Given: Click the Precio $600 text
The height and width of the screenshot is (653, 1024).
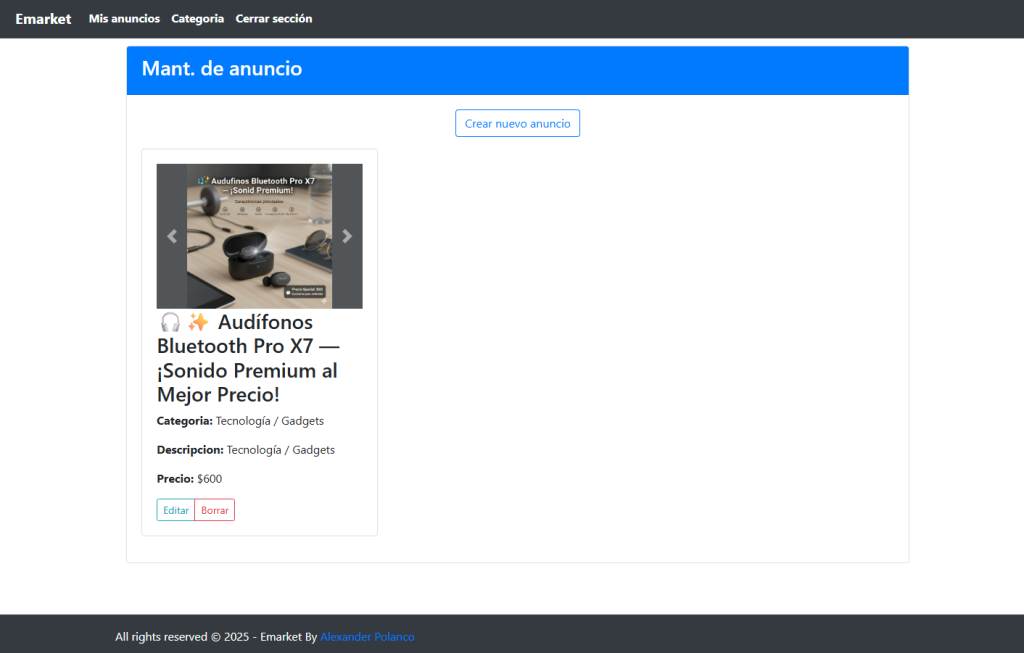Looking at the screenshot, I should [x=189, y=479].
